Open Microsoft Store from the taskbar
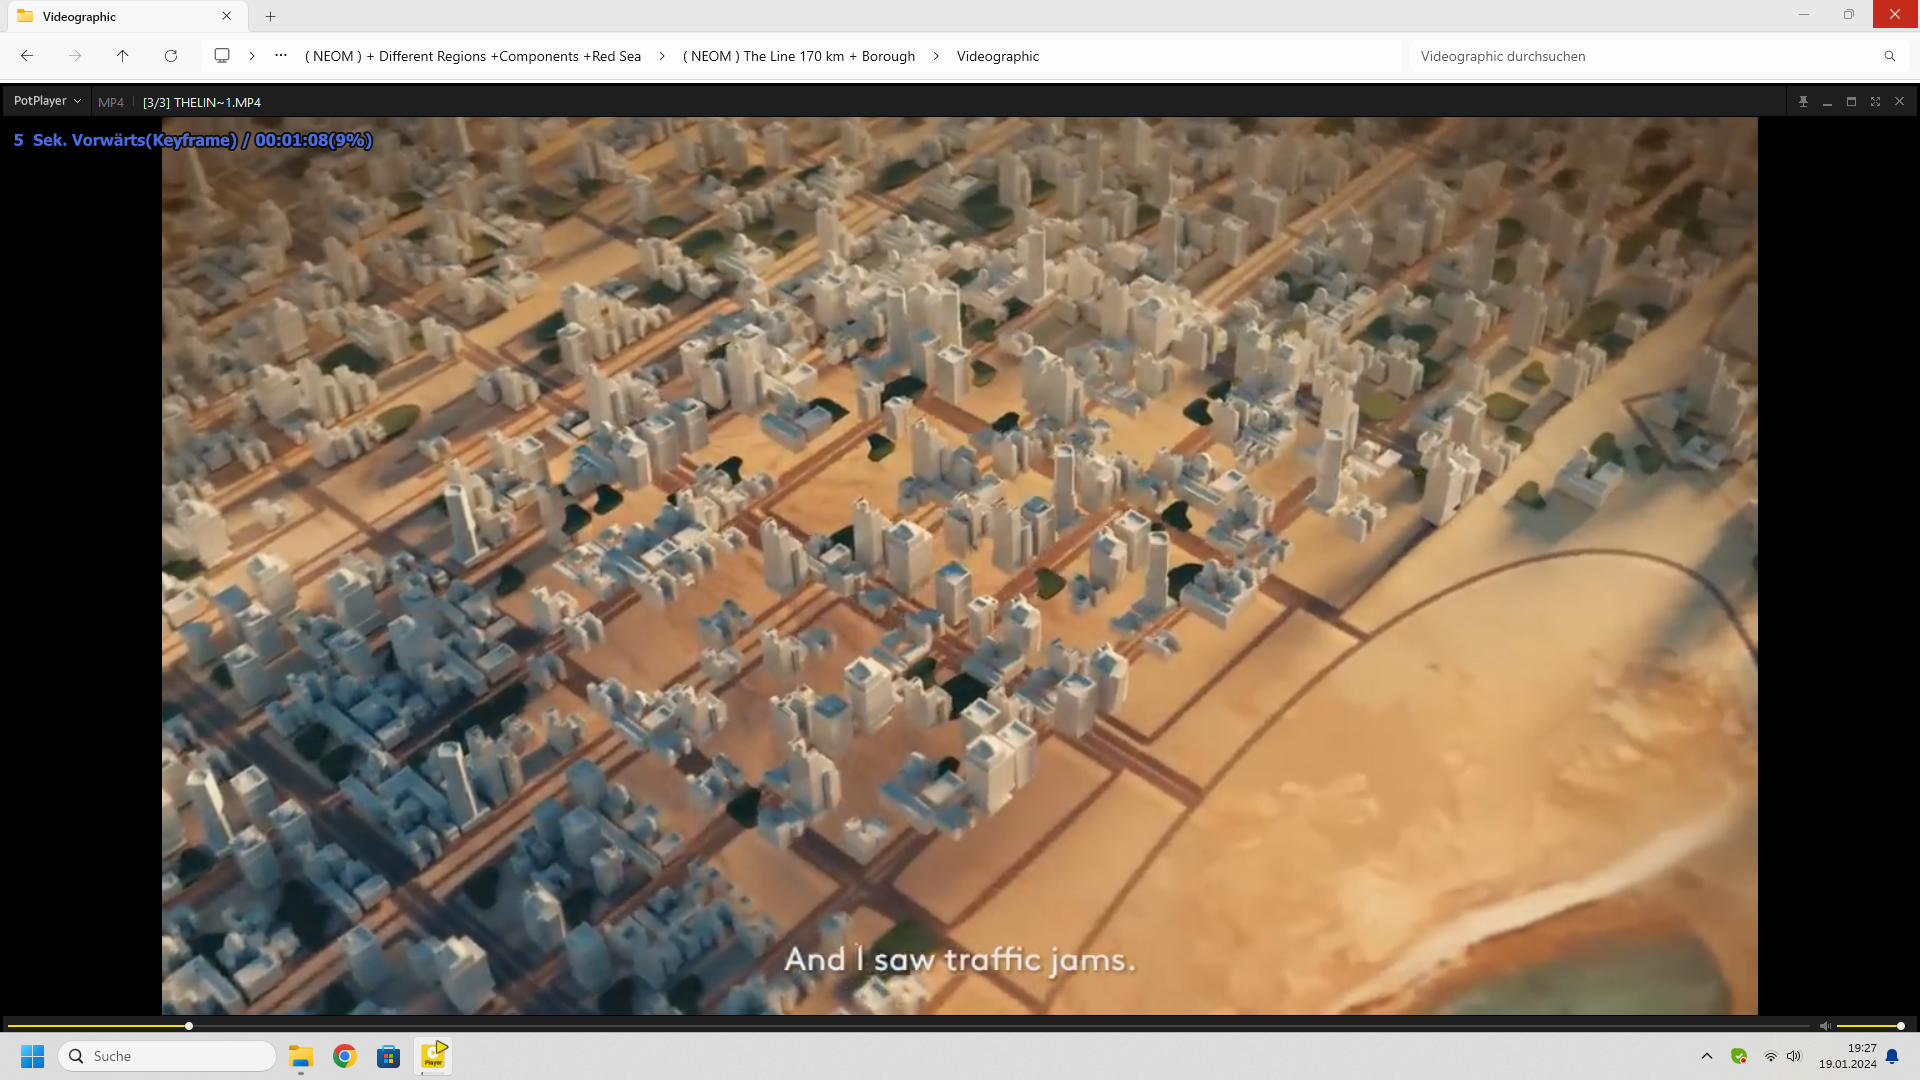 (x=389, y=1056)
